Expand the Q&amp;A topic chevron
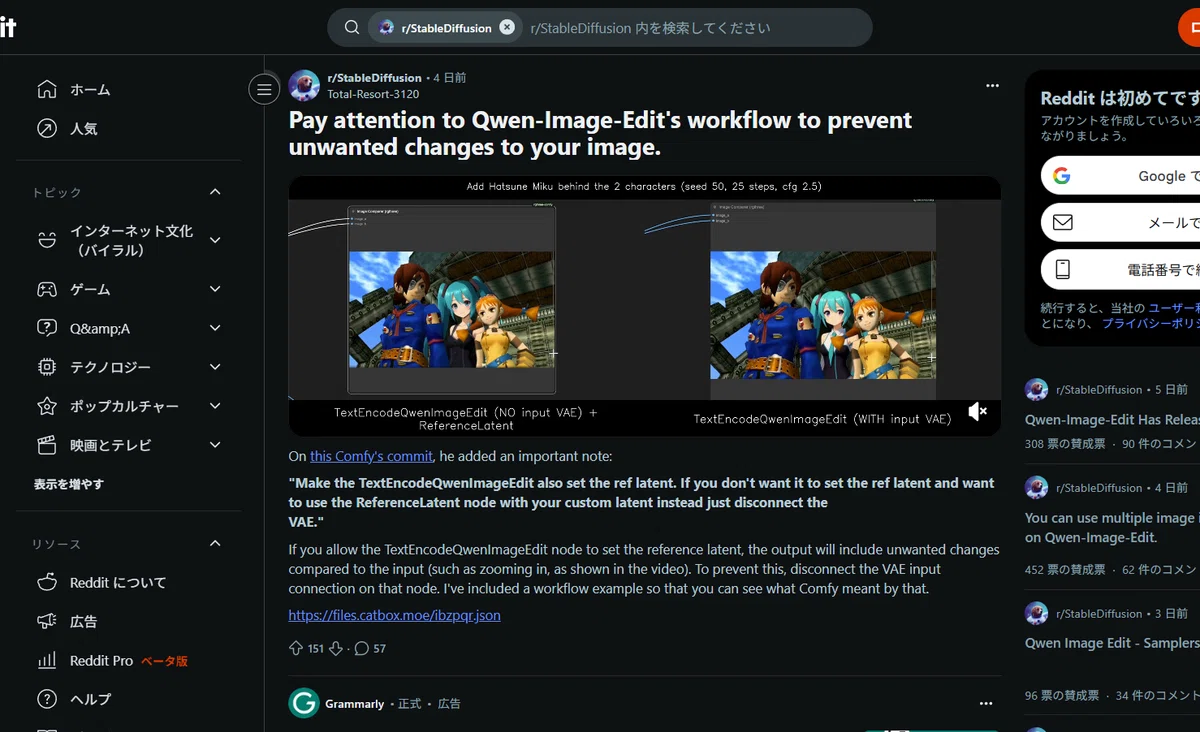Screen dimensions: 1200x732 pos(215,328)
